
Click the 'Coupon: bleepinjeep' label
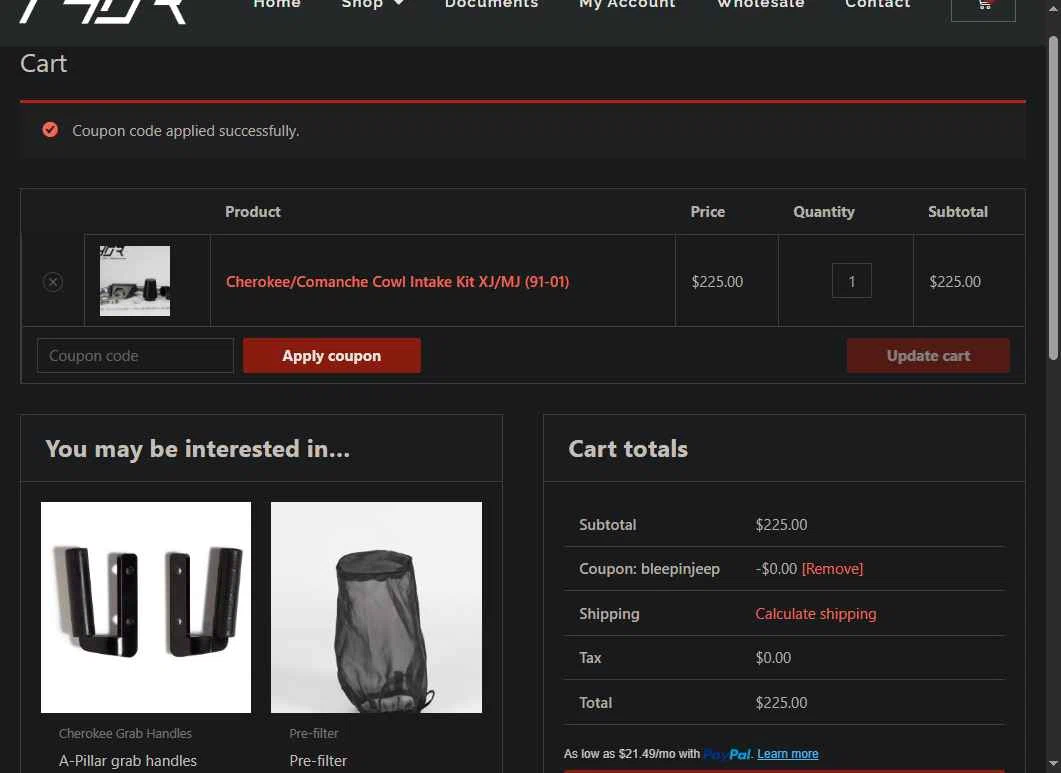(x=649, y=569)
